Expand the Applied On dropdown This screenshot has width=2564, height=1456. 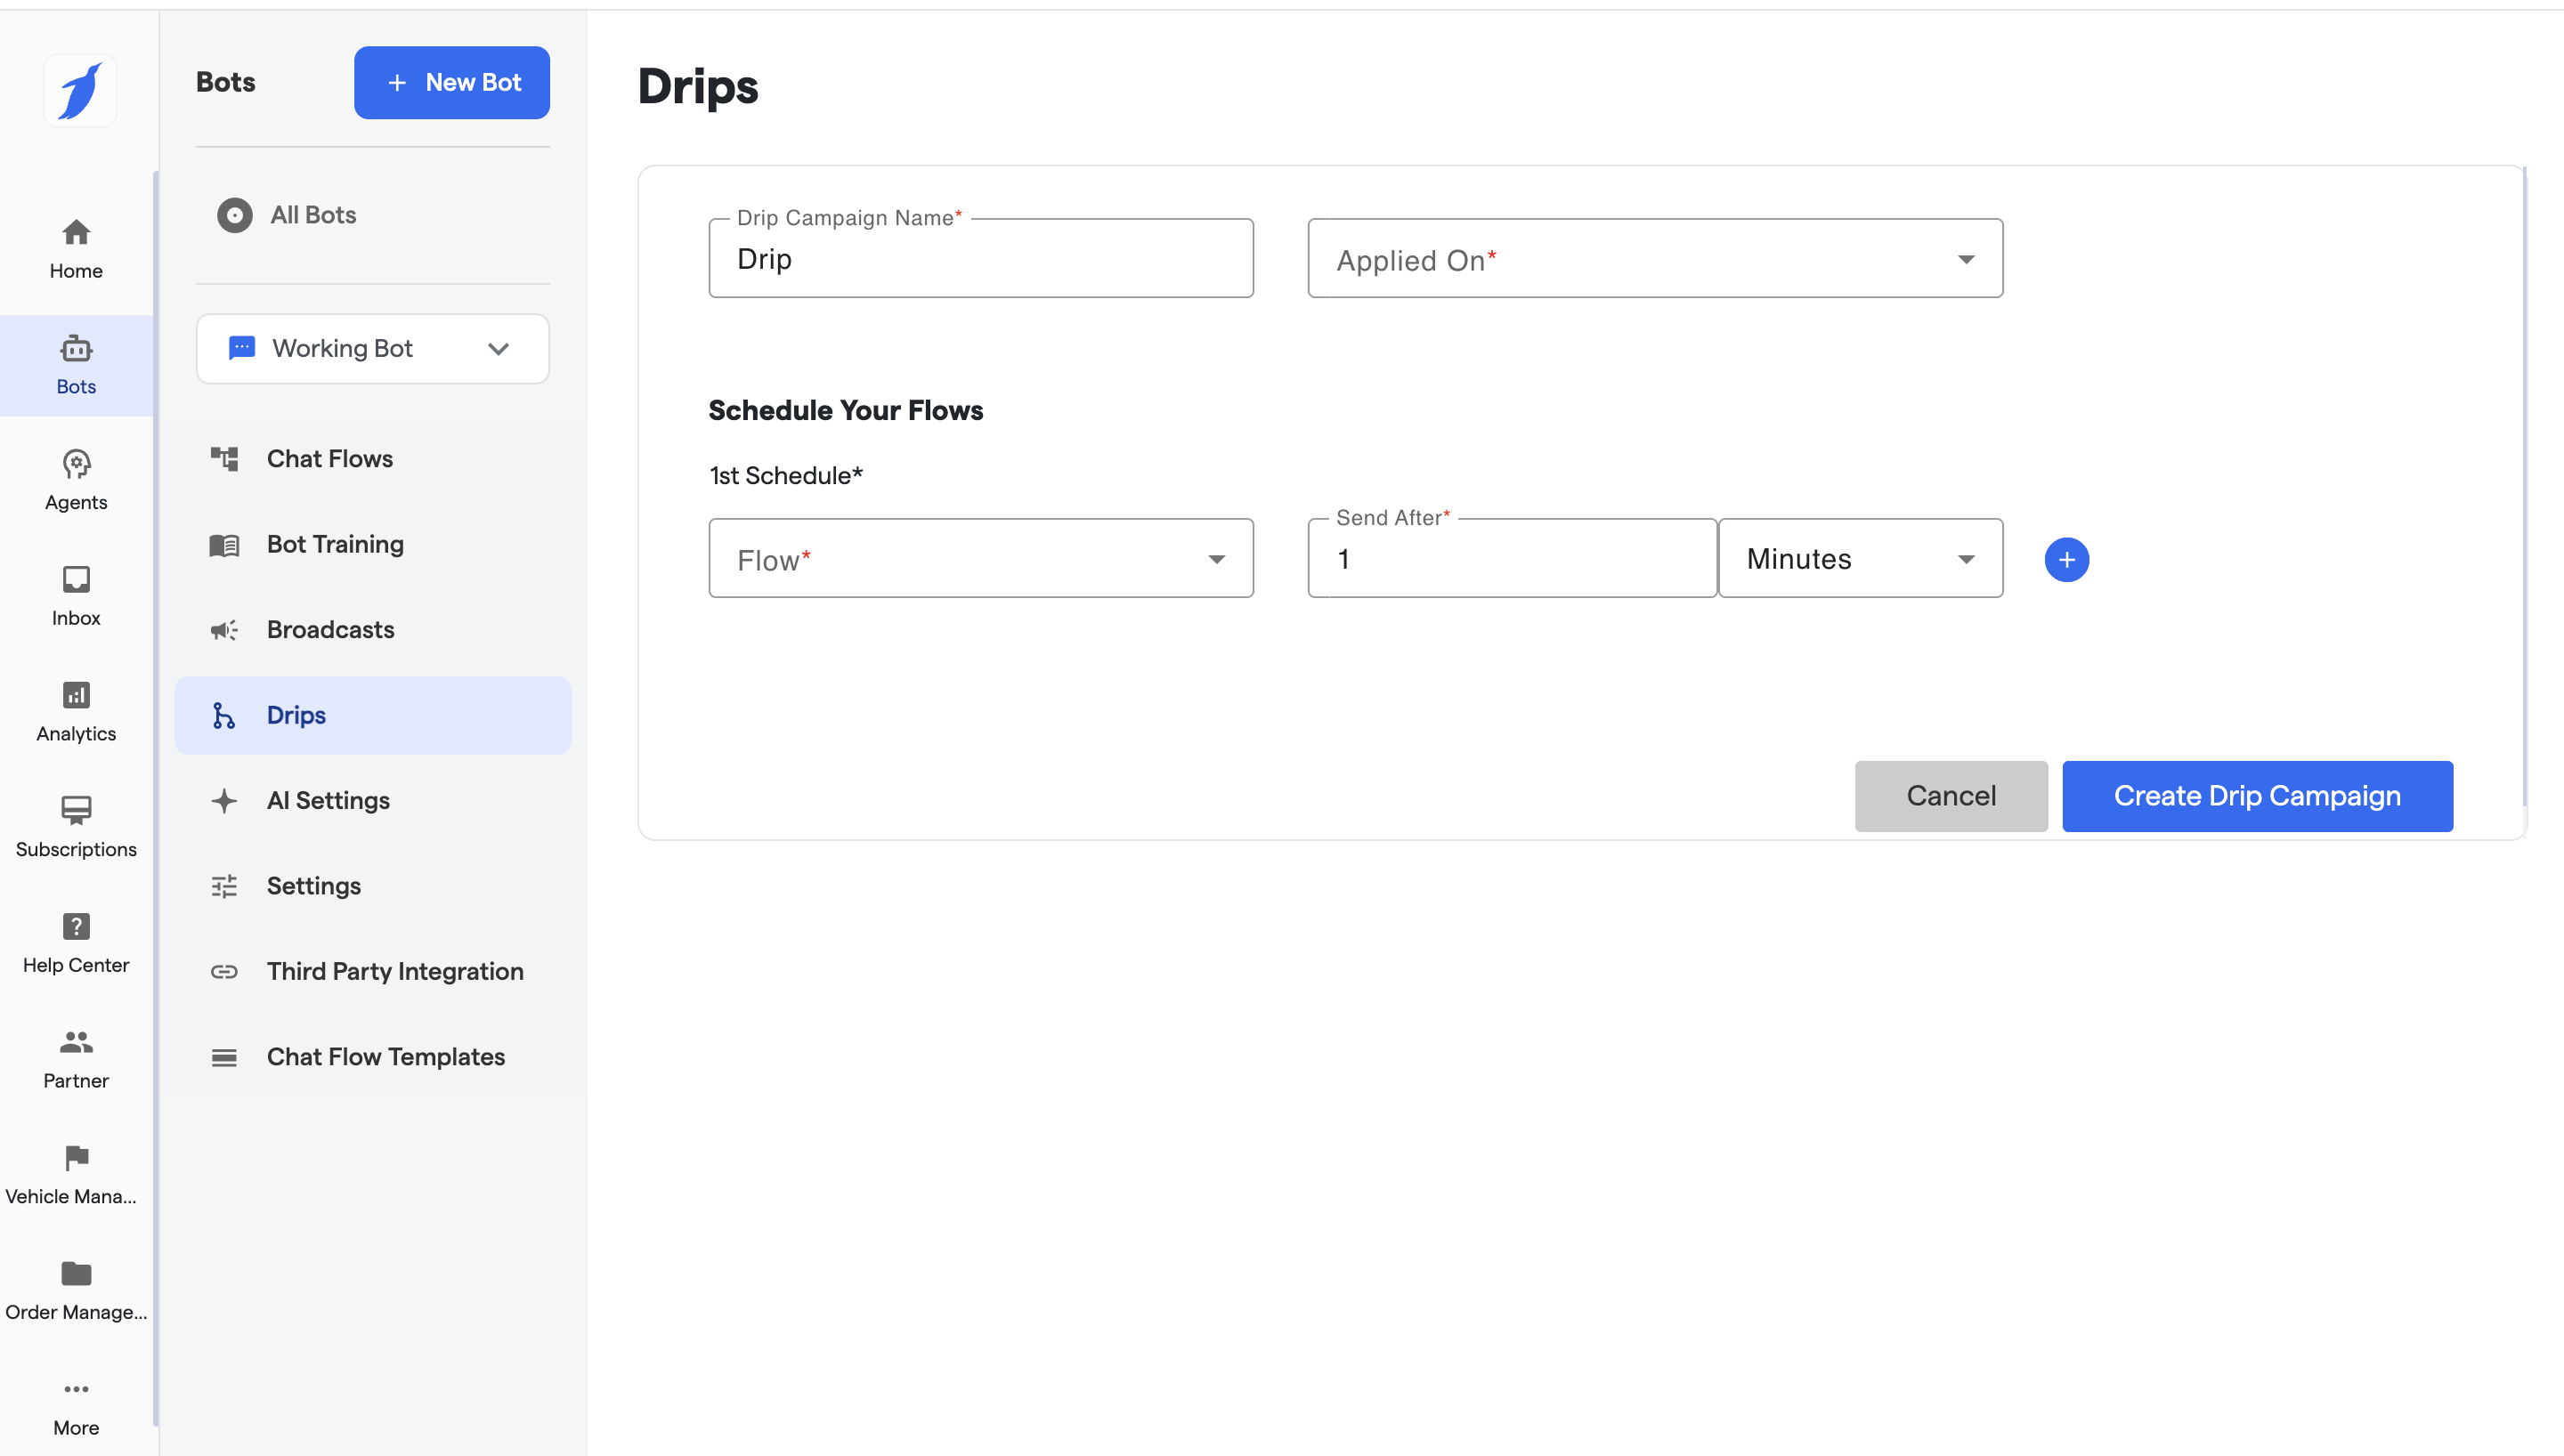pos(1654,259)
